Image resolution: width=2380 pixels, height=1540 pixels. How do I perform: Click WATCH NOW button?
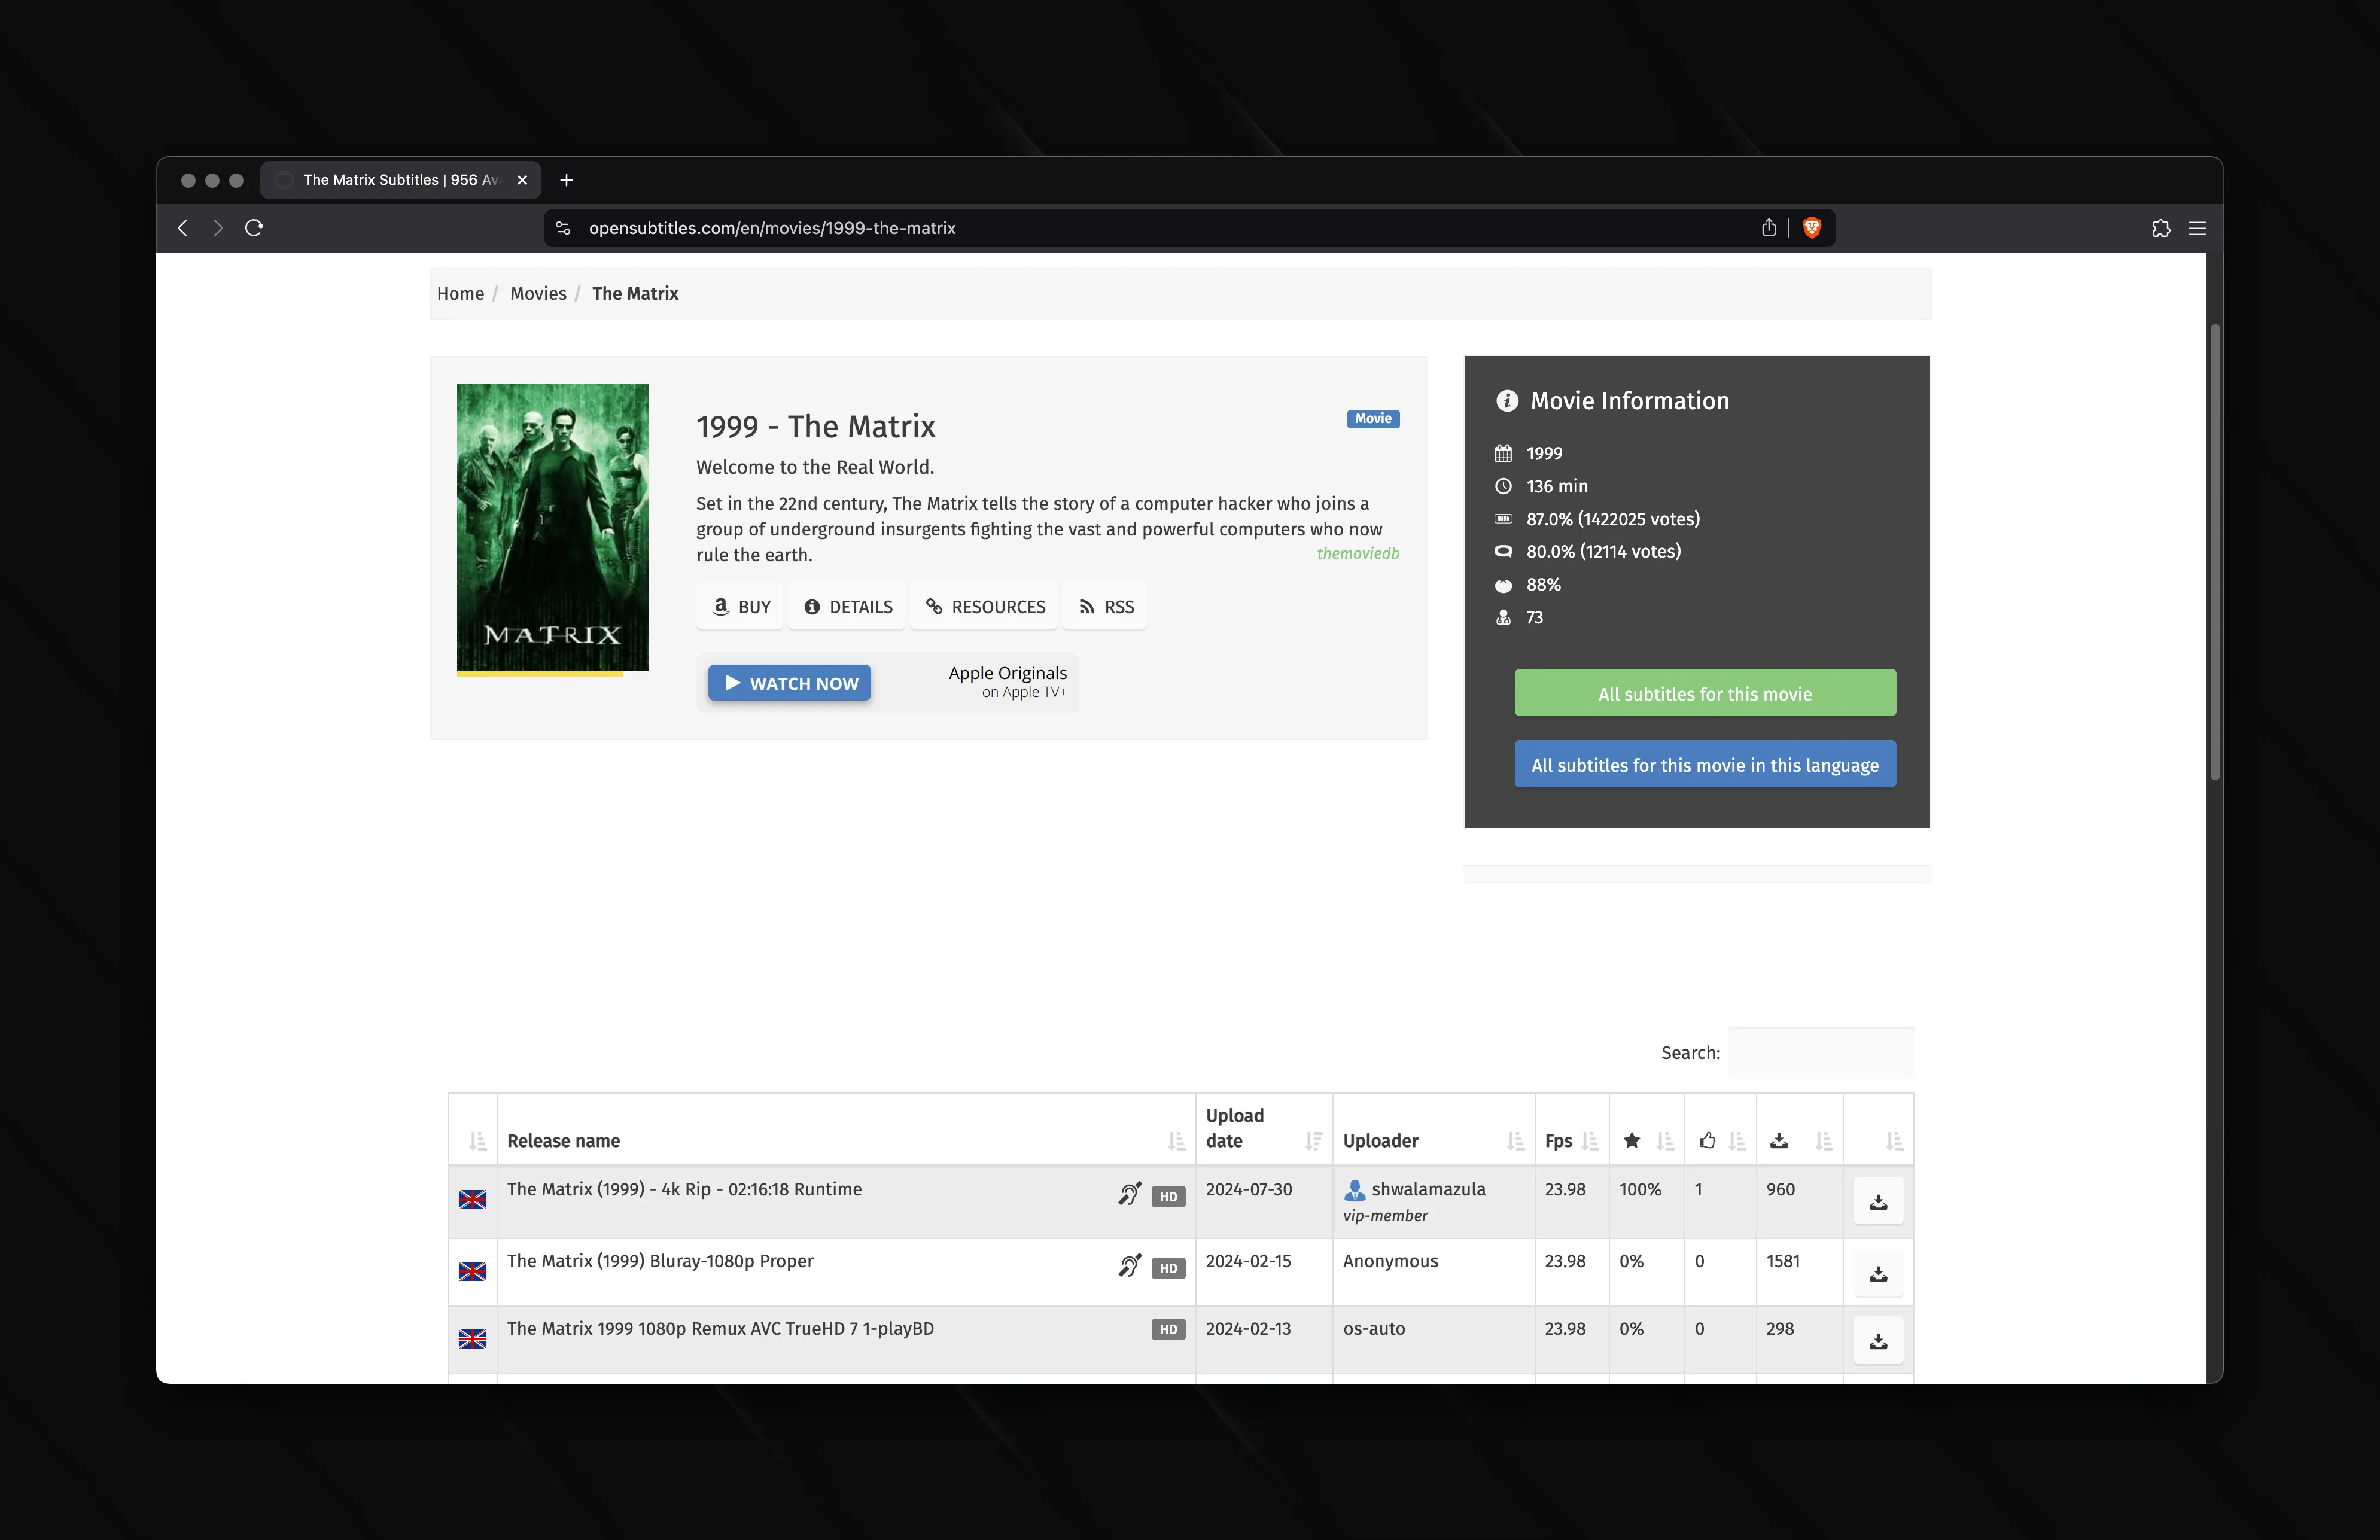(x=789, y=683)
